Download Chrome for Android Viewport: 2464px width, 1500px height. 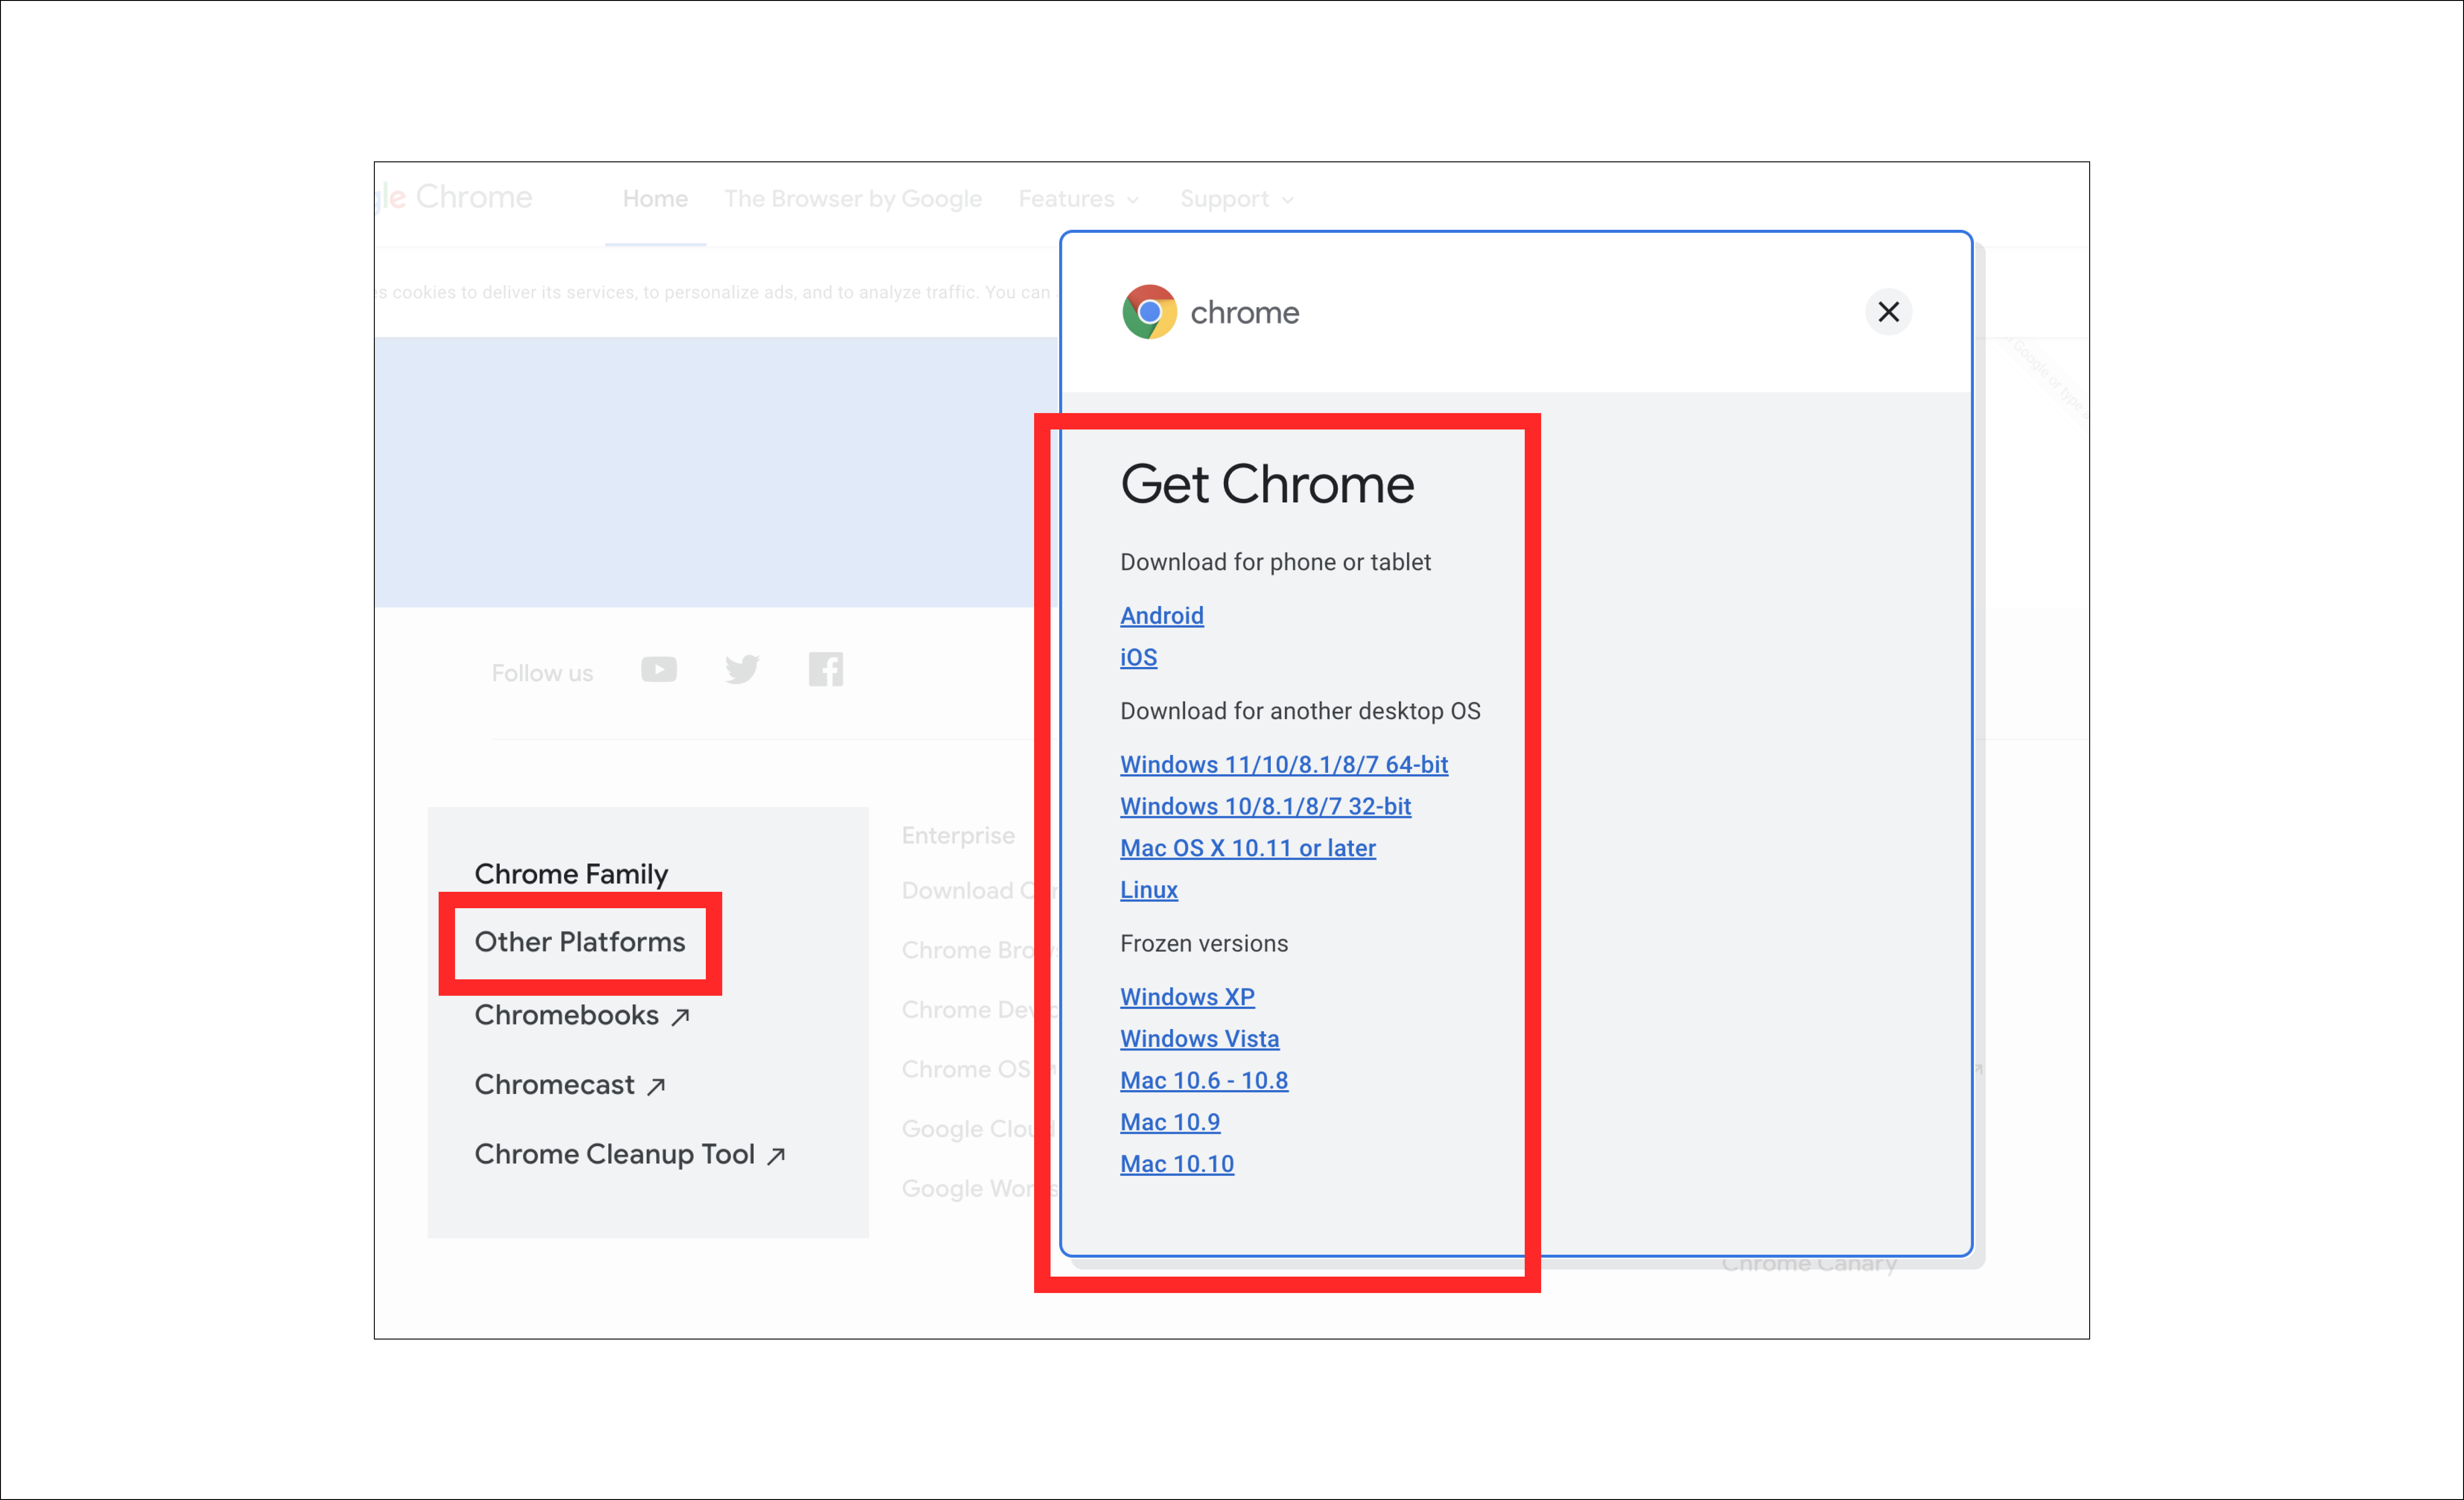pos(1161,616)
